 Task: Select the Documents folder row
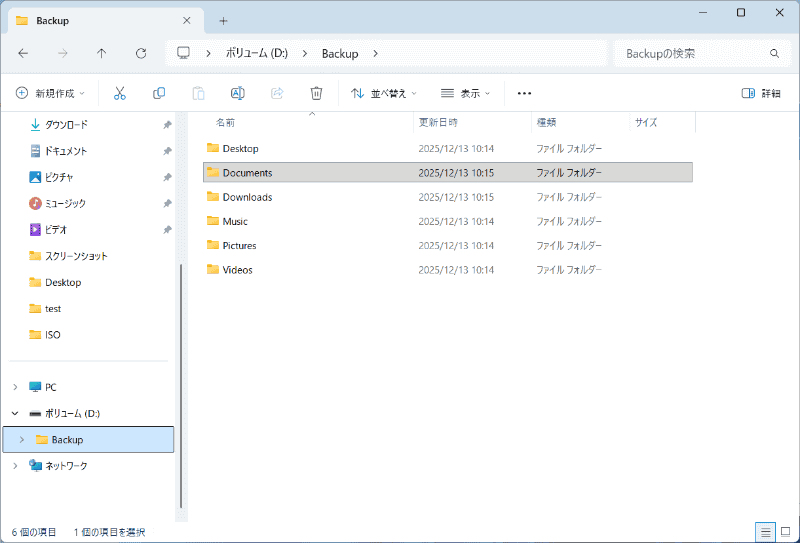(x=447, y=172)
